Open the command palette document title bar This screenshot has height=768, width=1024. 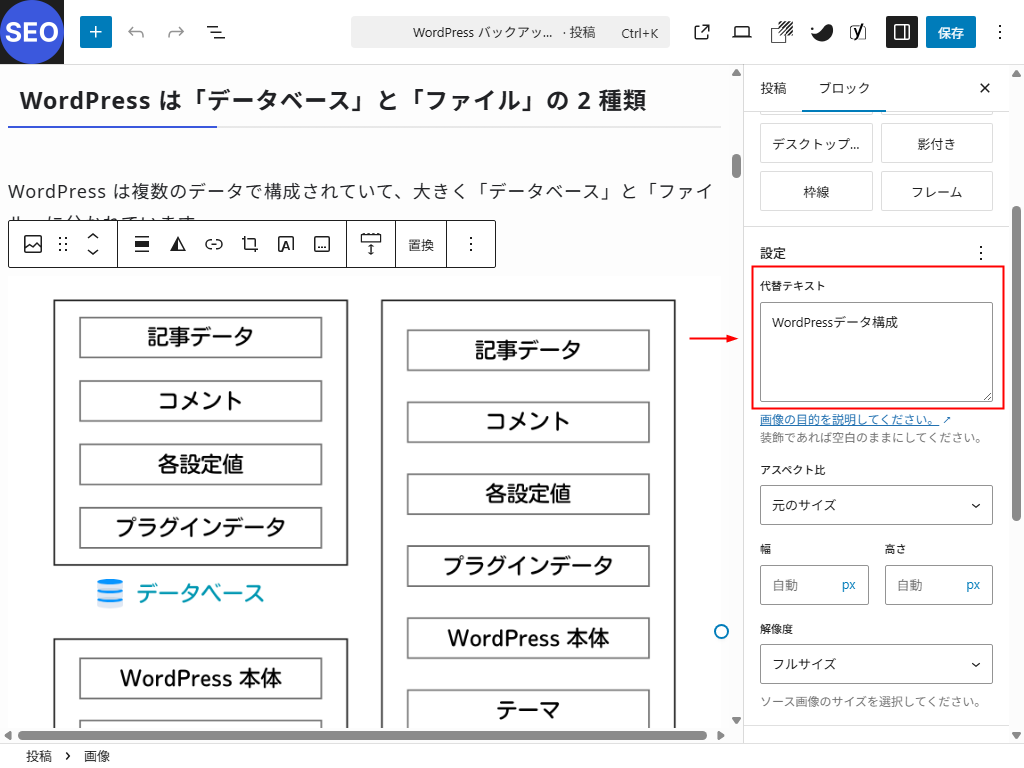coord(510,32)
